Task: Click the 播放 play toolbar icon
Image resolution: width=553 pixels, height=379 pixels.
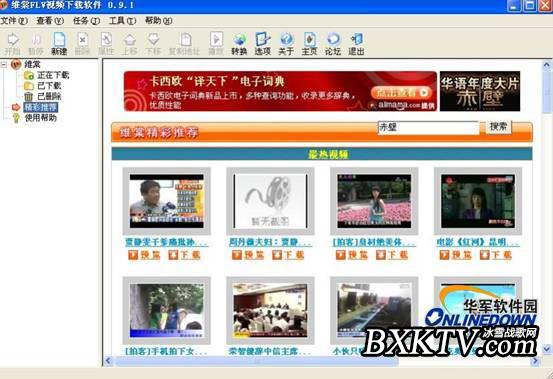Action: [216, 44]
